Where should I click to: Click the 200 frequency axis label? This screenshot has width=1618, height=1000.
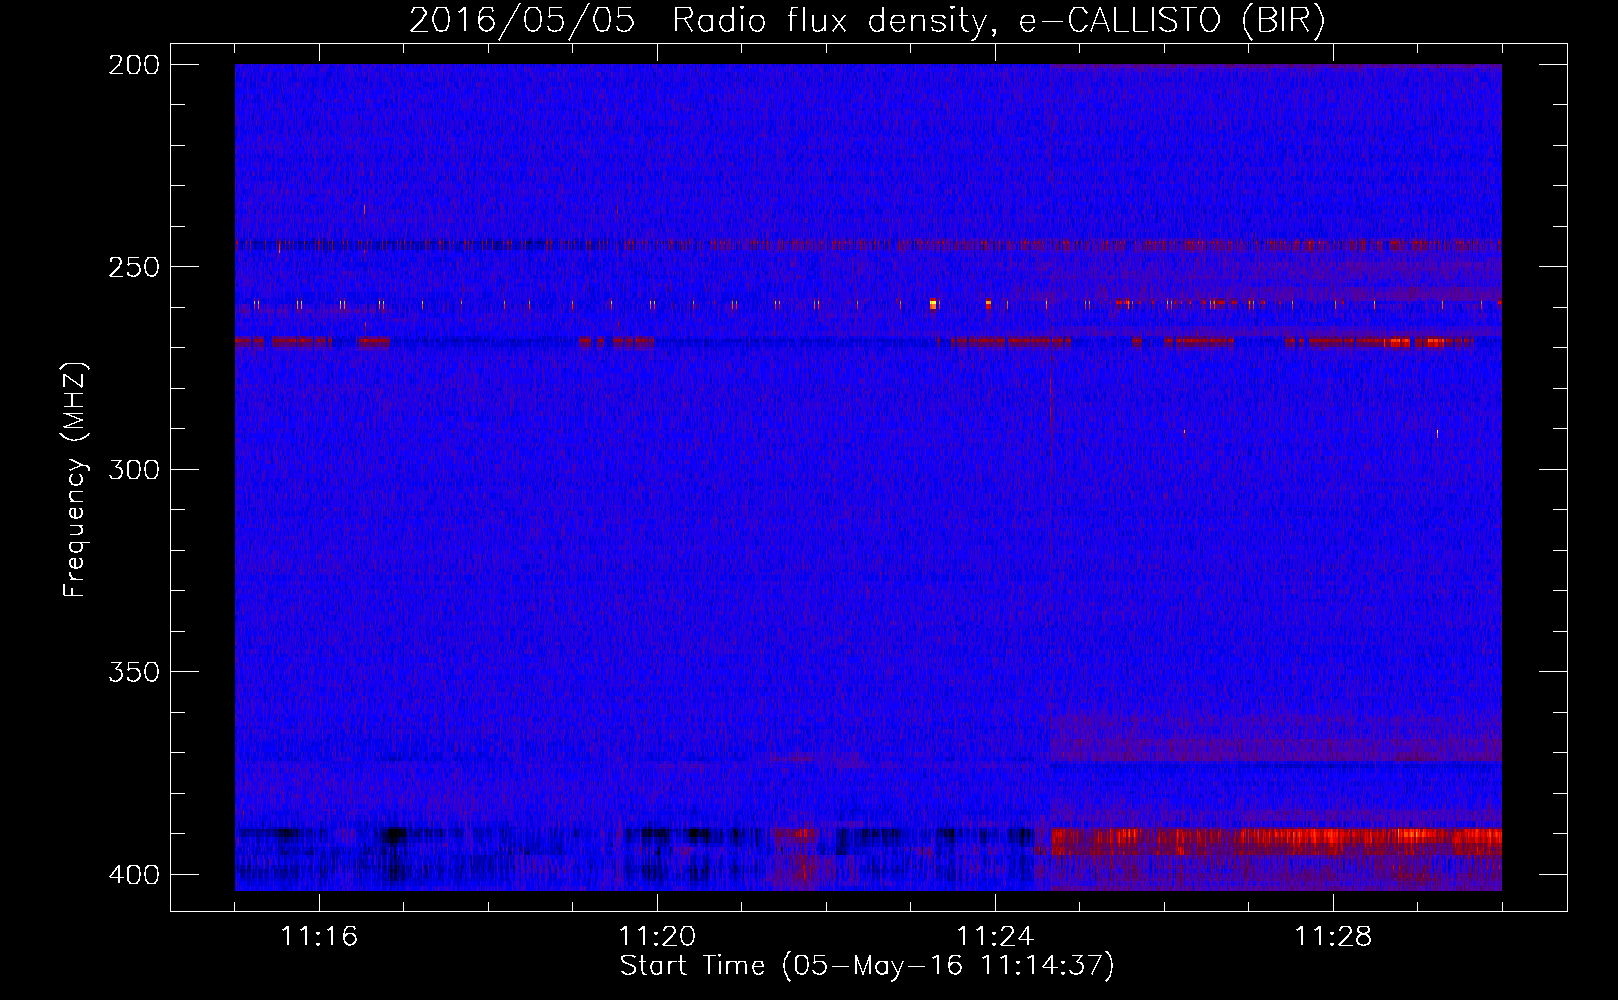point(134,65)
